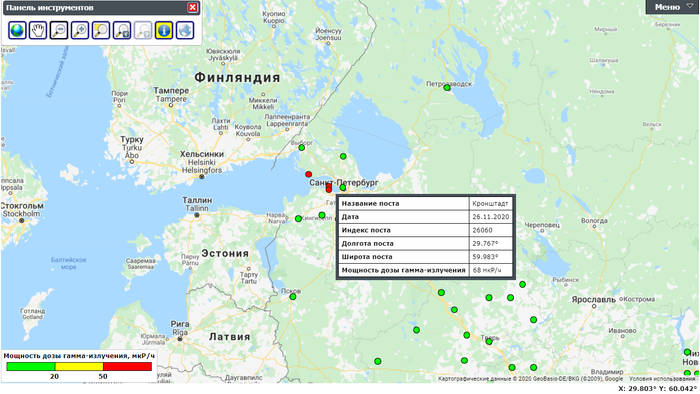Click the green marker at Выборг
Image resolution: width=700 pixels, height=394 pixels.
click(x=301, y=148)
